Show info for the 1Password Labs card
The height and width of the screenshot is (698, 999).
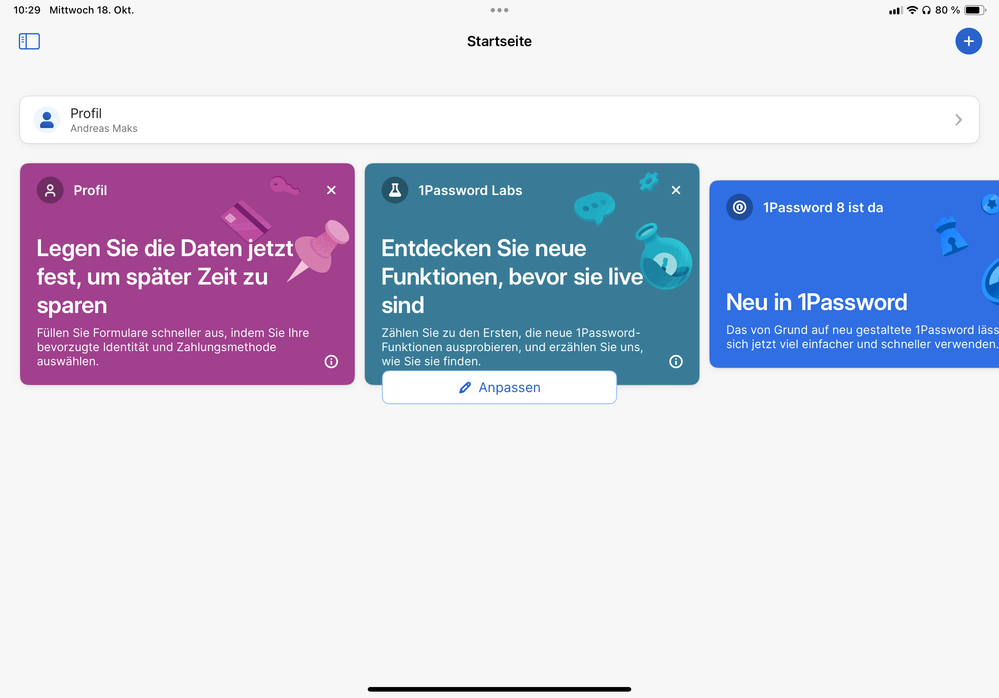click(676, 362)
